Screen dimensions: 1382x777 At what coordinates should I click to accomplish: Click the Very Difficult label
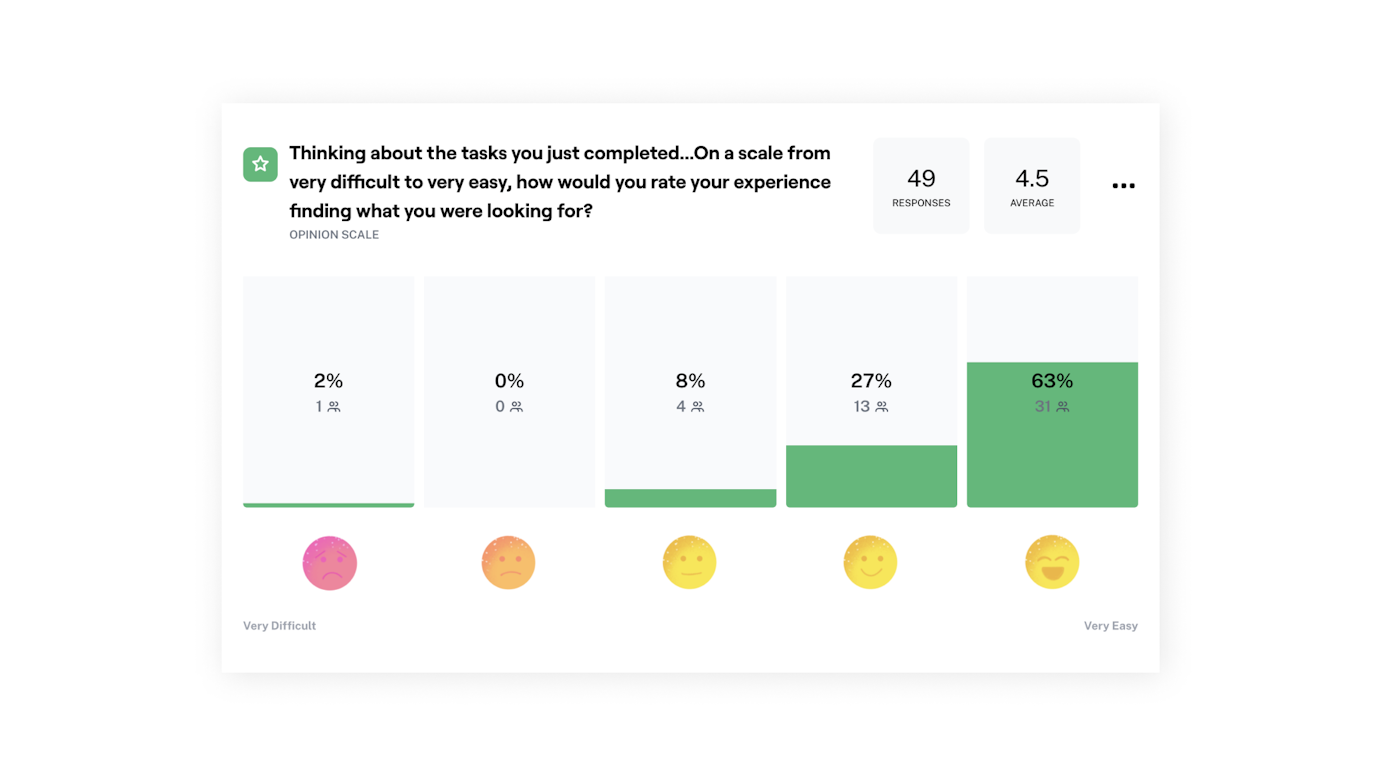(x=279, y=625)
